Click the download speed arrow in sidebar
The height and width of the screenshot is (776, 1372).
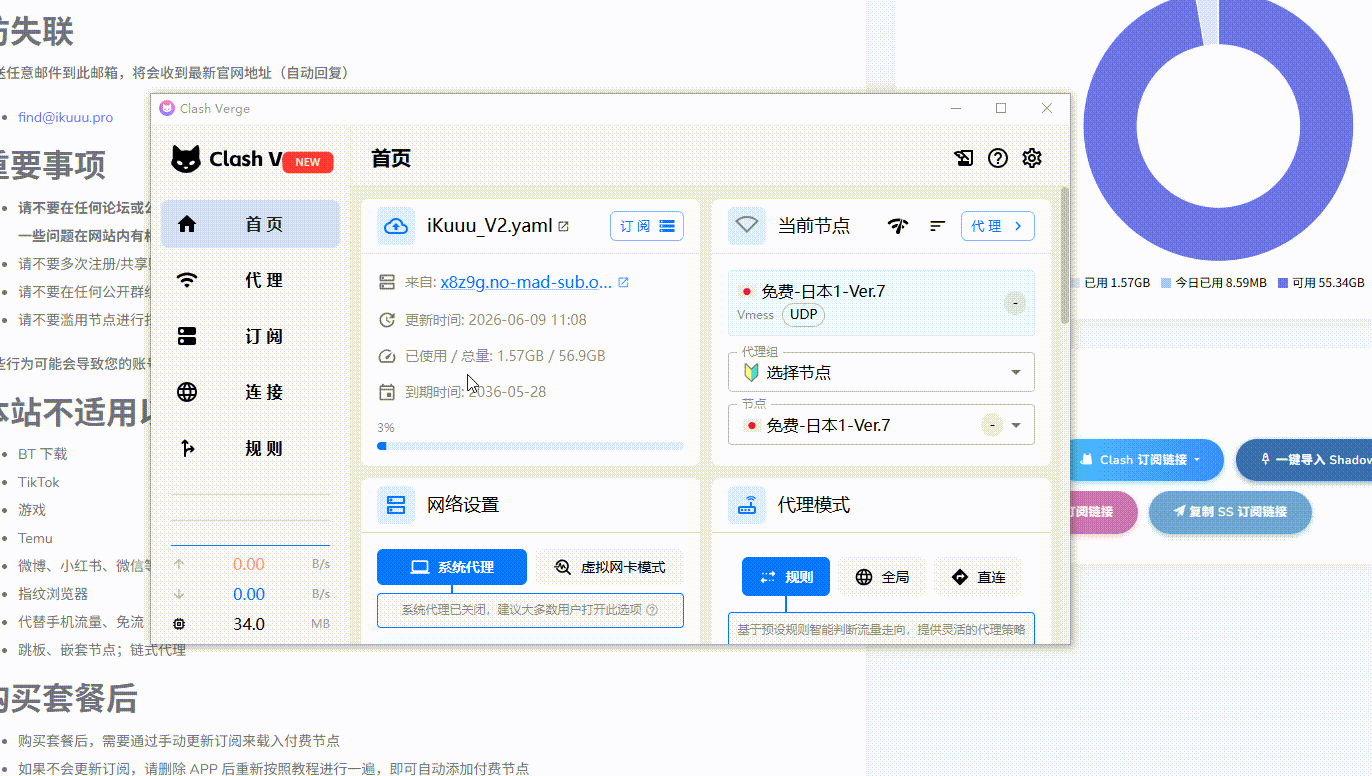click(x=179, y=594)
